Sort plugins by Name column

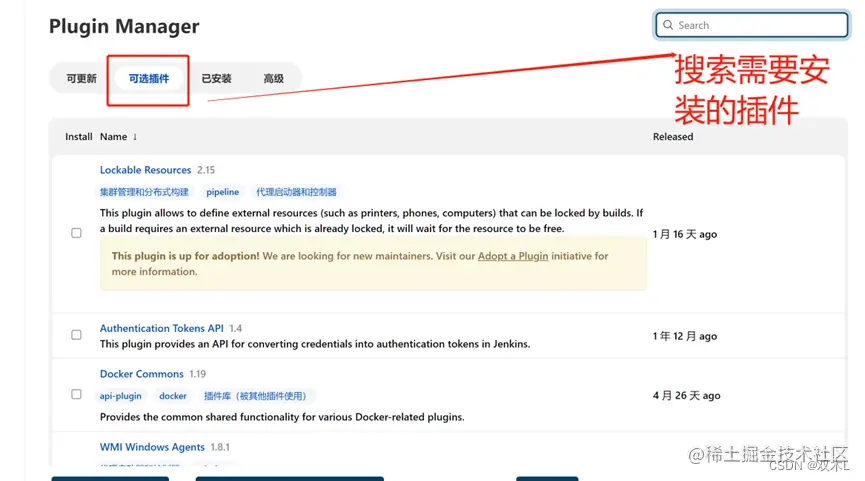tap(118, 137)
